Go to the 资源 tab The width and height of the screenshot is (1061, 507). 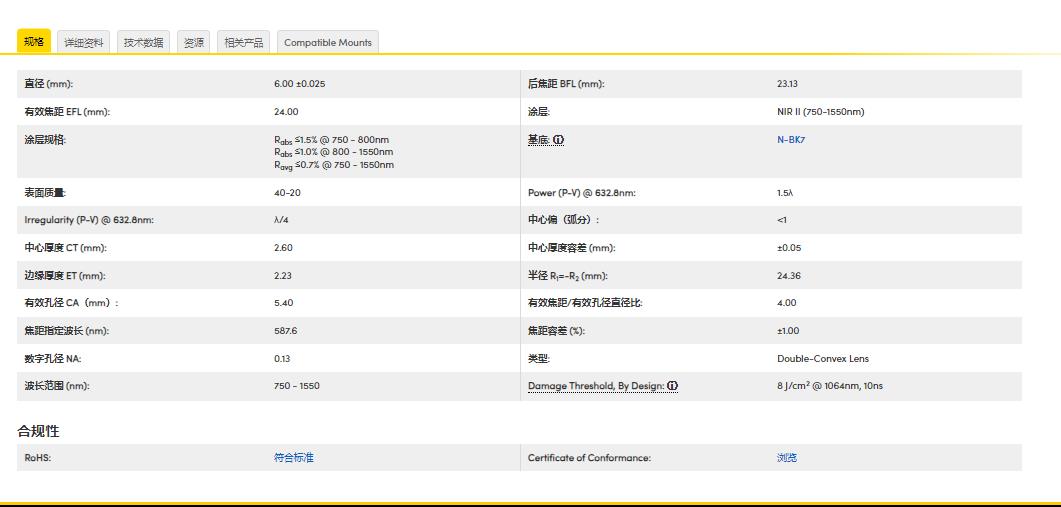pos(194,43)
